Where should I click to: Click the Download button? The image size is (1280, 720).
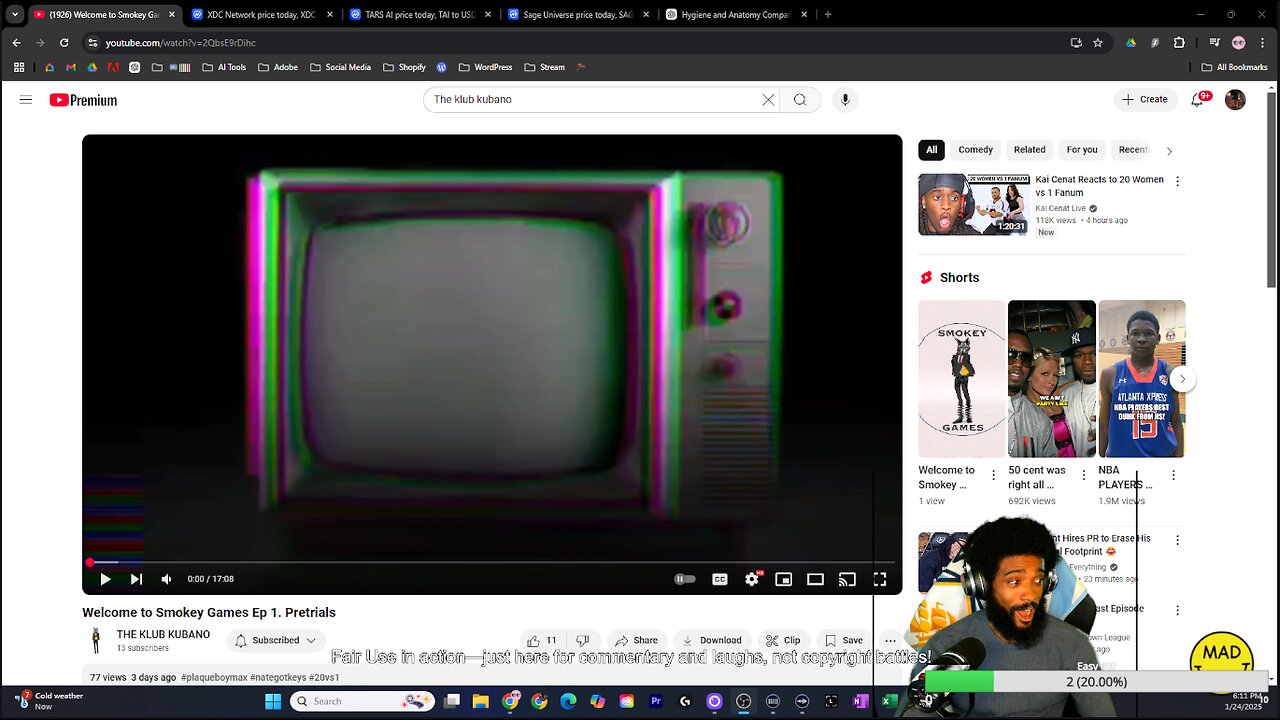tap(711, 640)
